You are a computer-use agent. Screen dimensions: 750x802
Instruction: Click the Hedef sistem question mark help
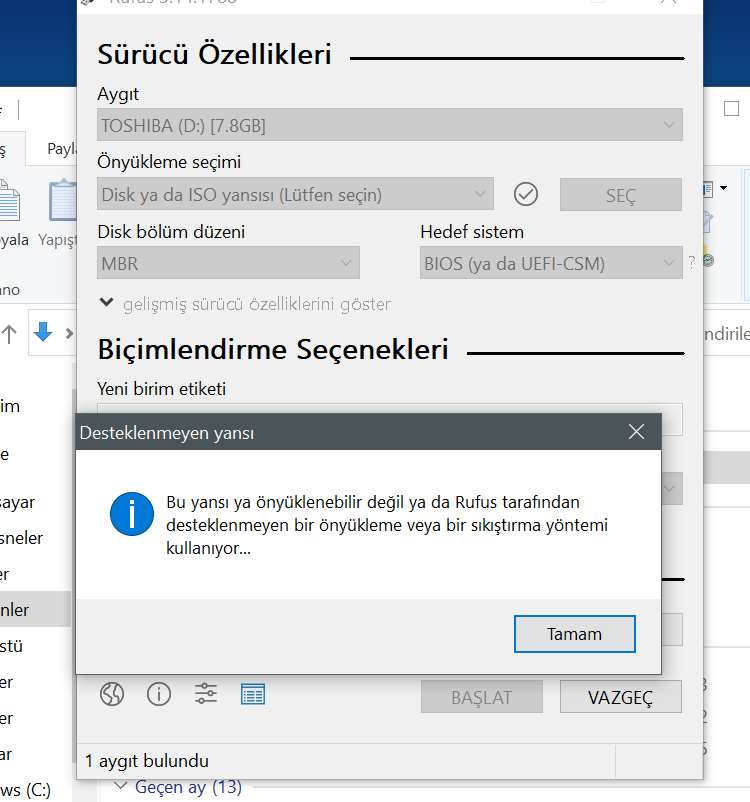(x=692, y=263)
